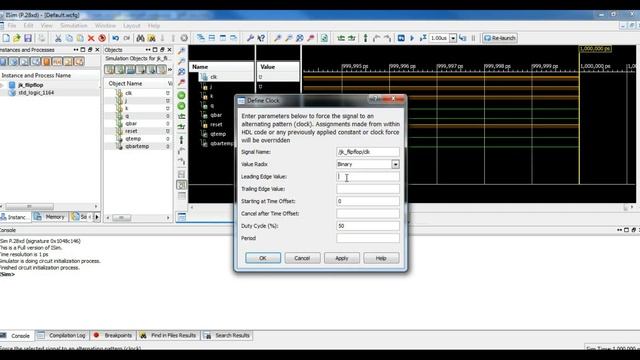Switch to the Compilation Log tab

click(62, 336)
